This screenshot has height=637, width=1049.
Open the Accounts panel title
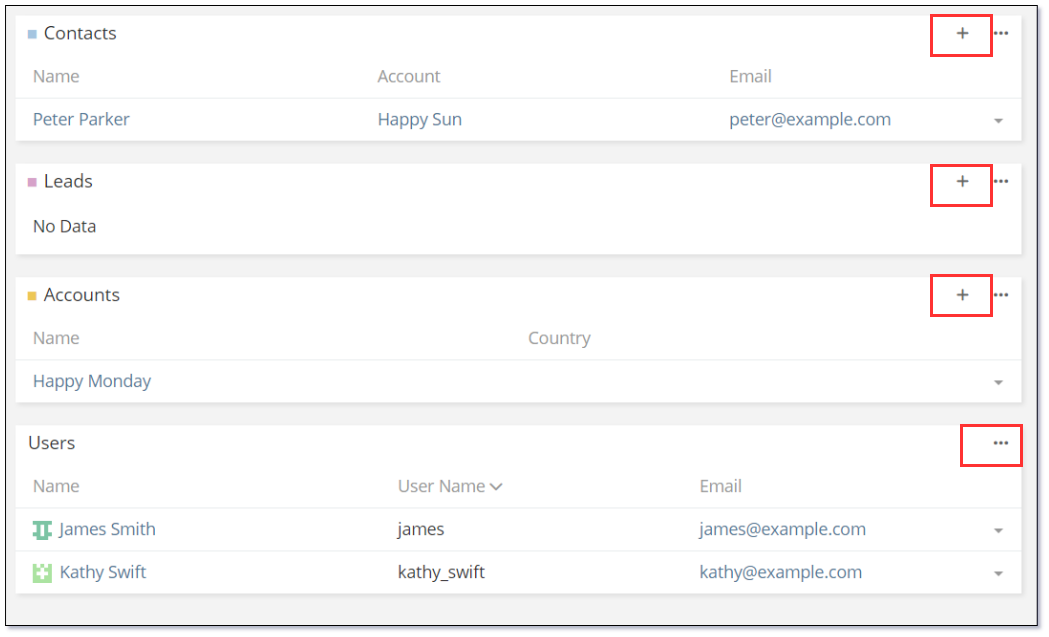point(82,295)
